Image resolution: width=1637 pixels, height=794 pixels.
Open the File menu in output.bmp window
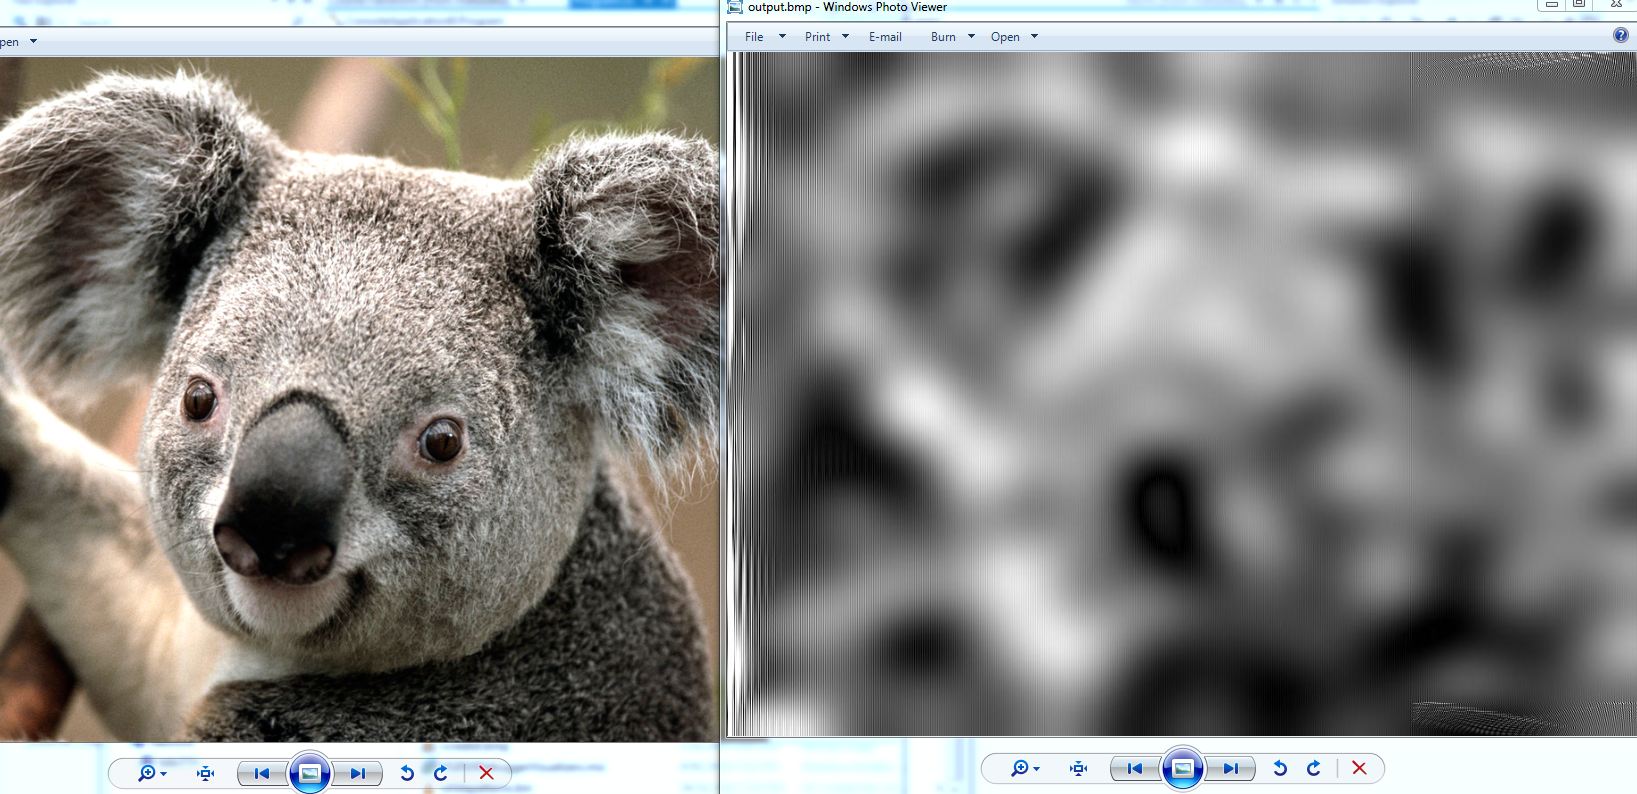click(x=765, y=37)
